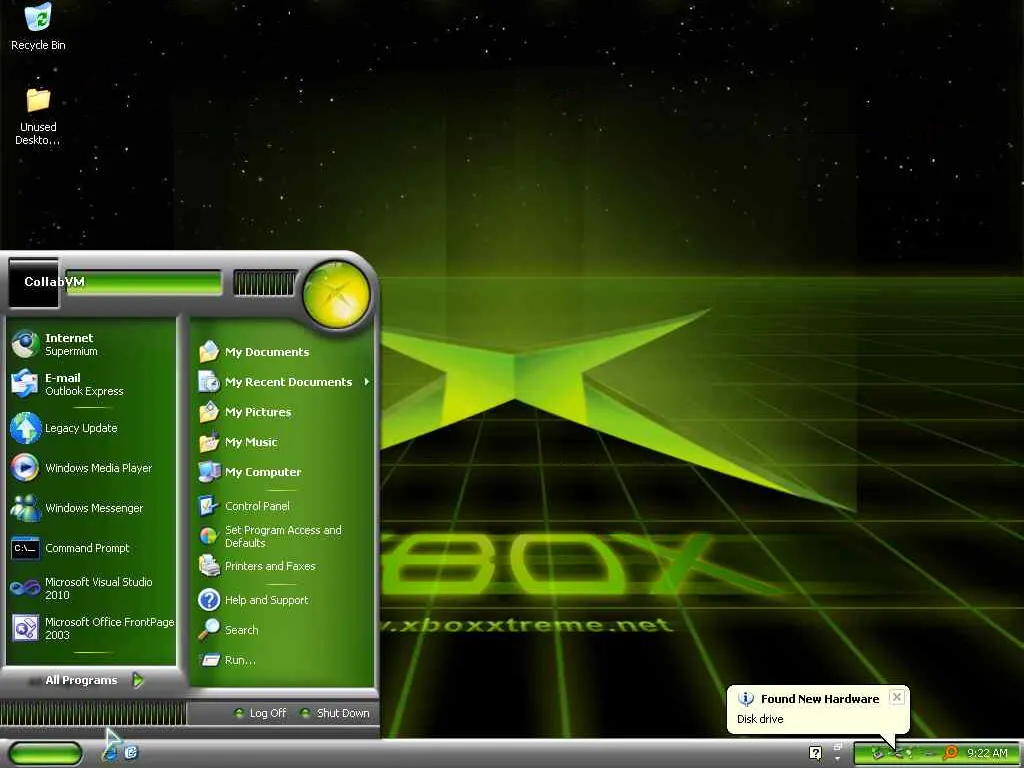Click the green Start button
The height and width of the screenshot is (768, 1024).
(x=45, y=754)
